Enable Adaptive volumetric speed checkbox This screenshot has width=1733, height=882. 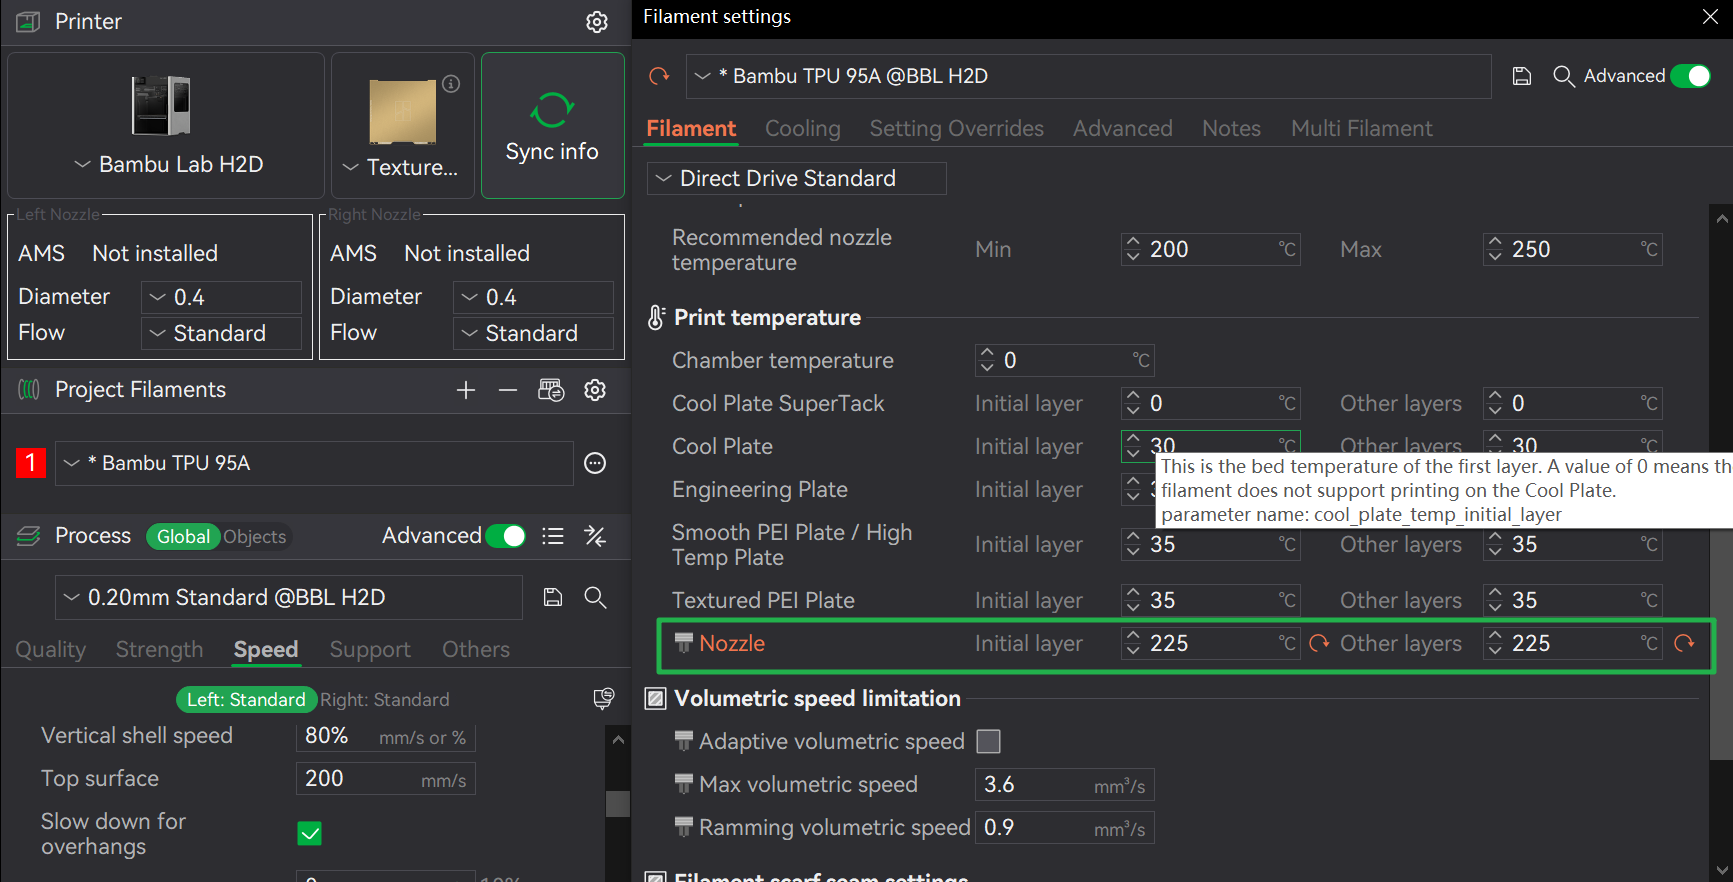[988, 741]
